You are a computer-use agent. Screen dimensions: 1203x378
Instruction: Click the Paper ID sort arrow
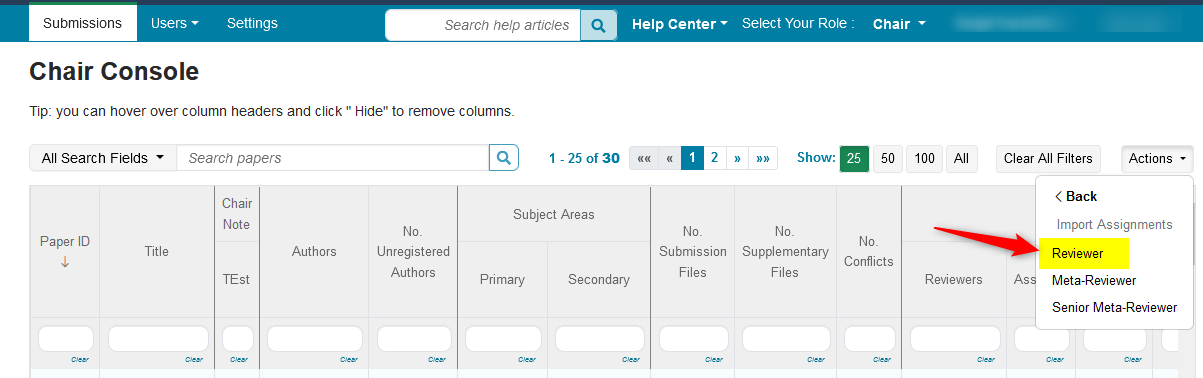[x=65, y=262]
